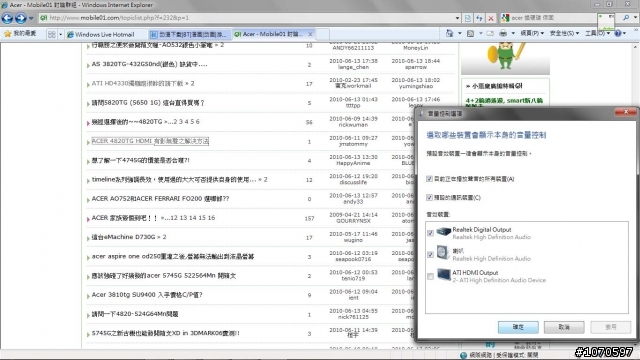Viewport: 640px width, 360px height.
Task: Open the search provider dropdown arrow
Action: pyautogui.click(x=635, y=18)
